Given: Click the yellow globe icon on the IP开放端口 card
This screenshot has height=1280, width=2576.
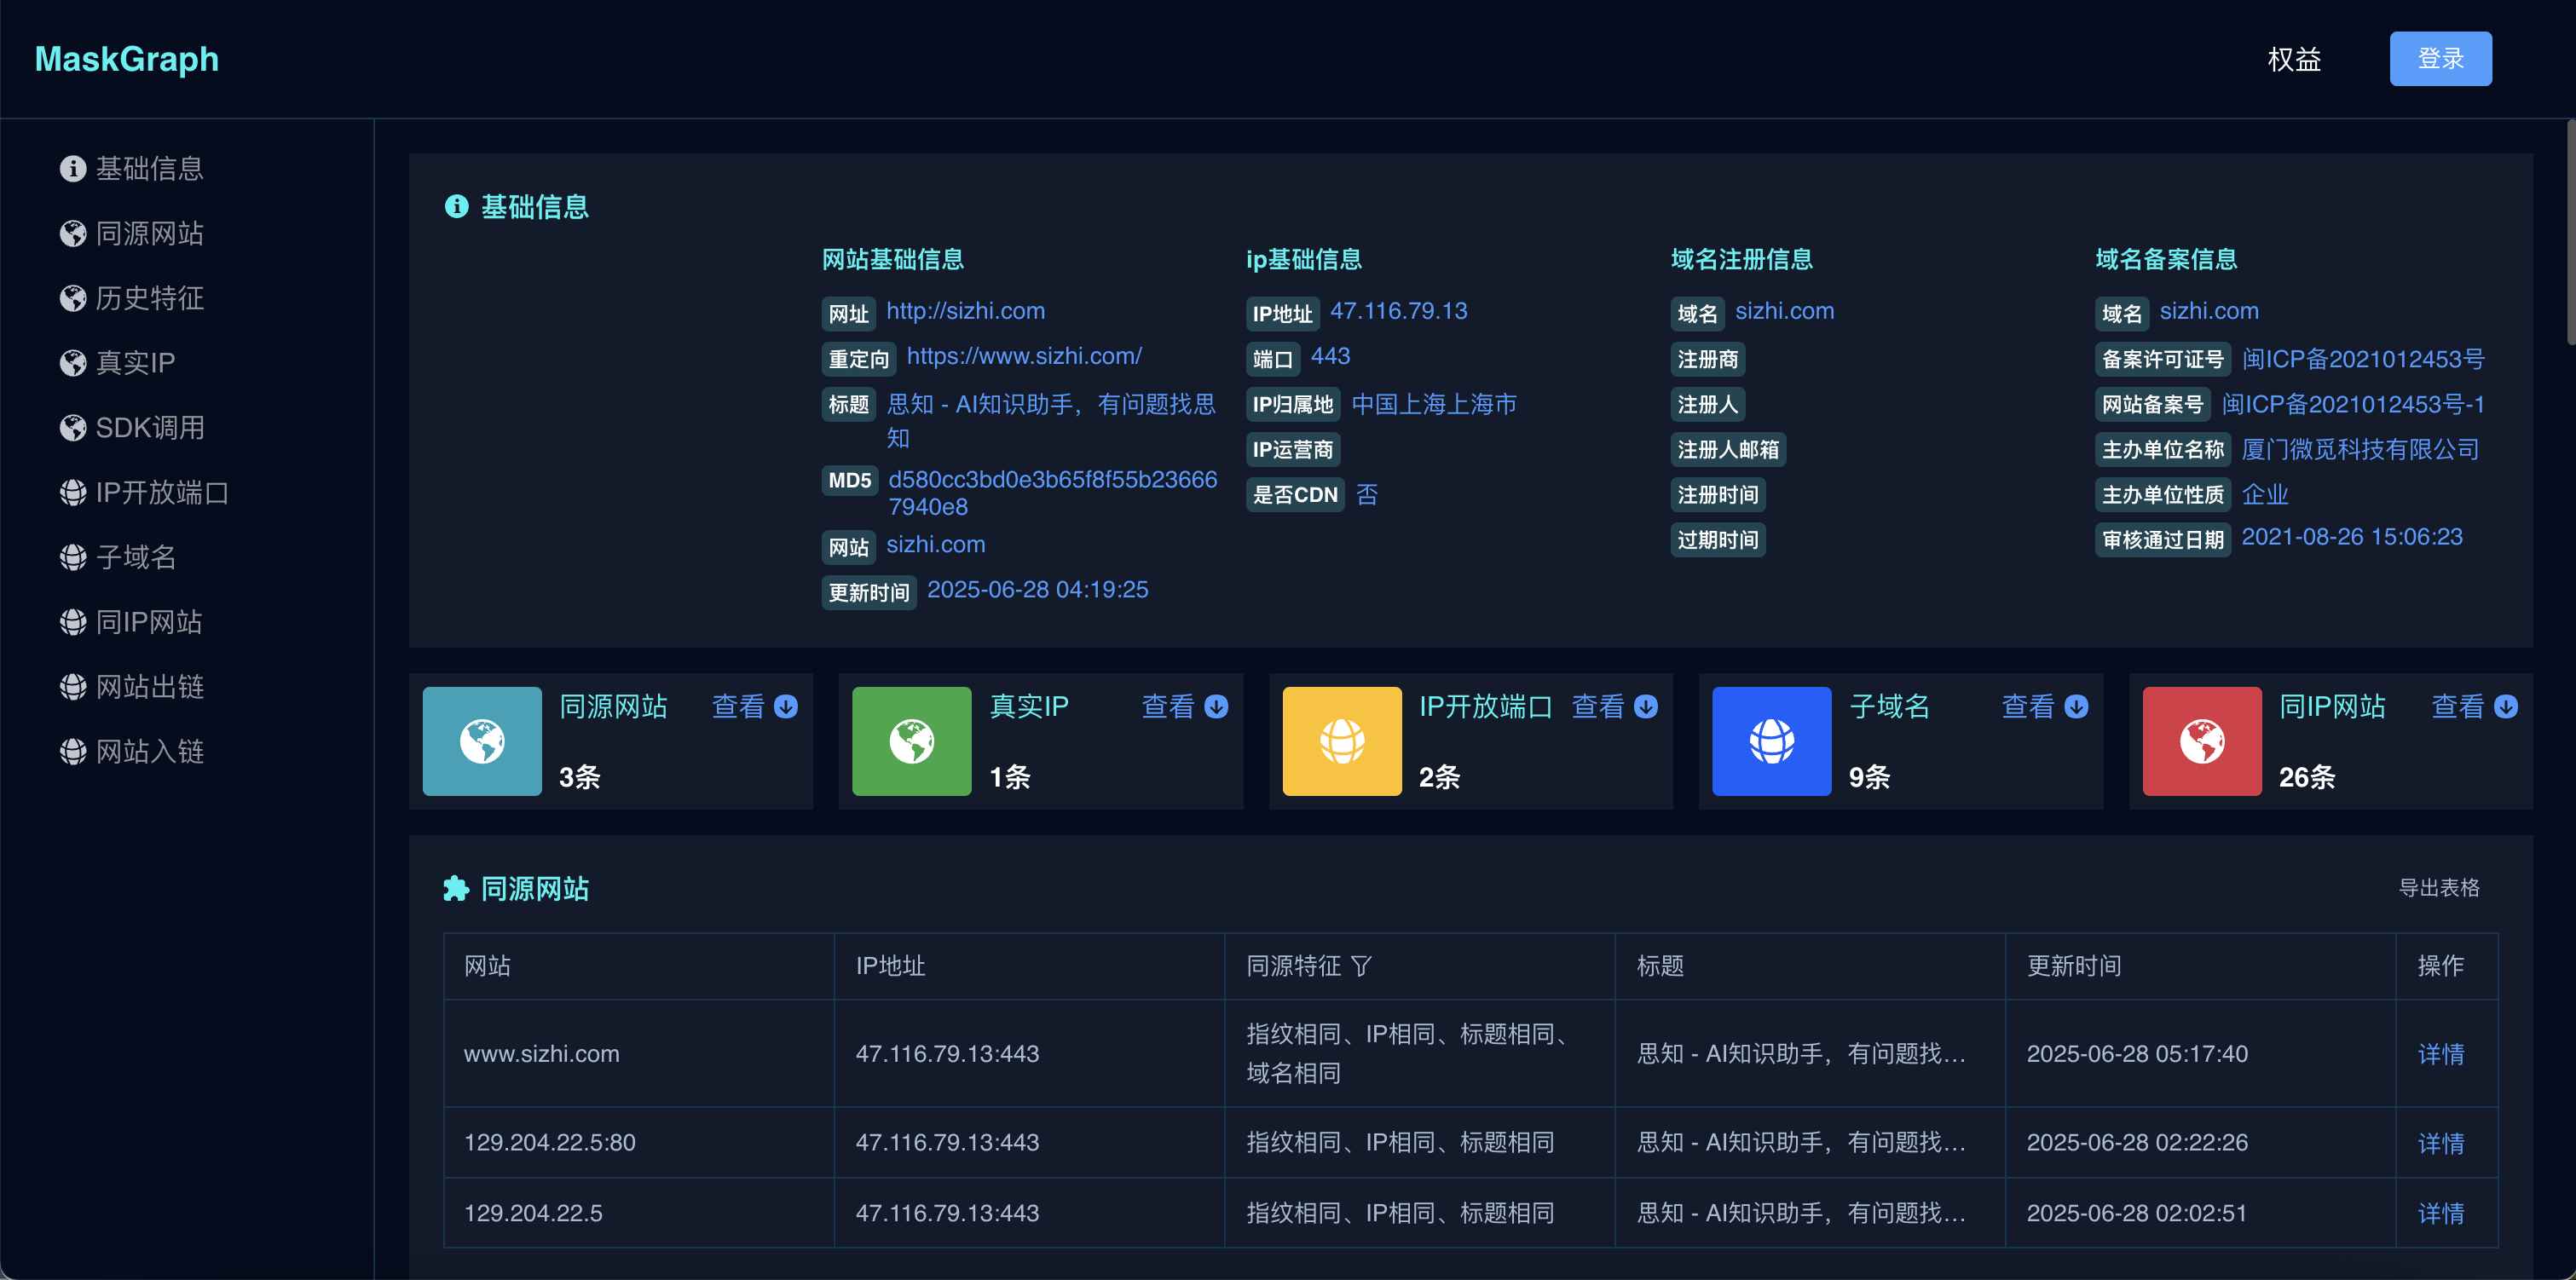Looking at the screenshot, I should (1341, 741).
